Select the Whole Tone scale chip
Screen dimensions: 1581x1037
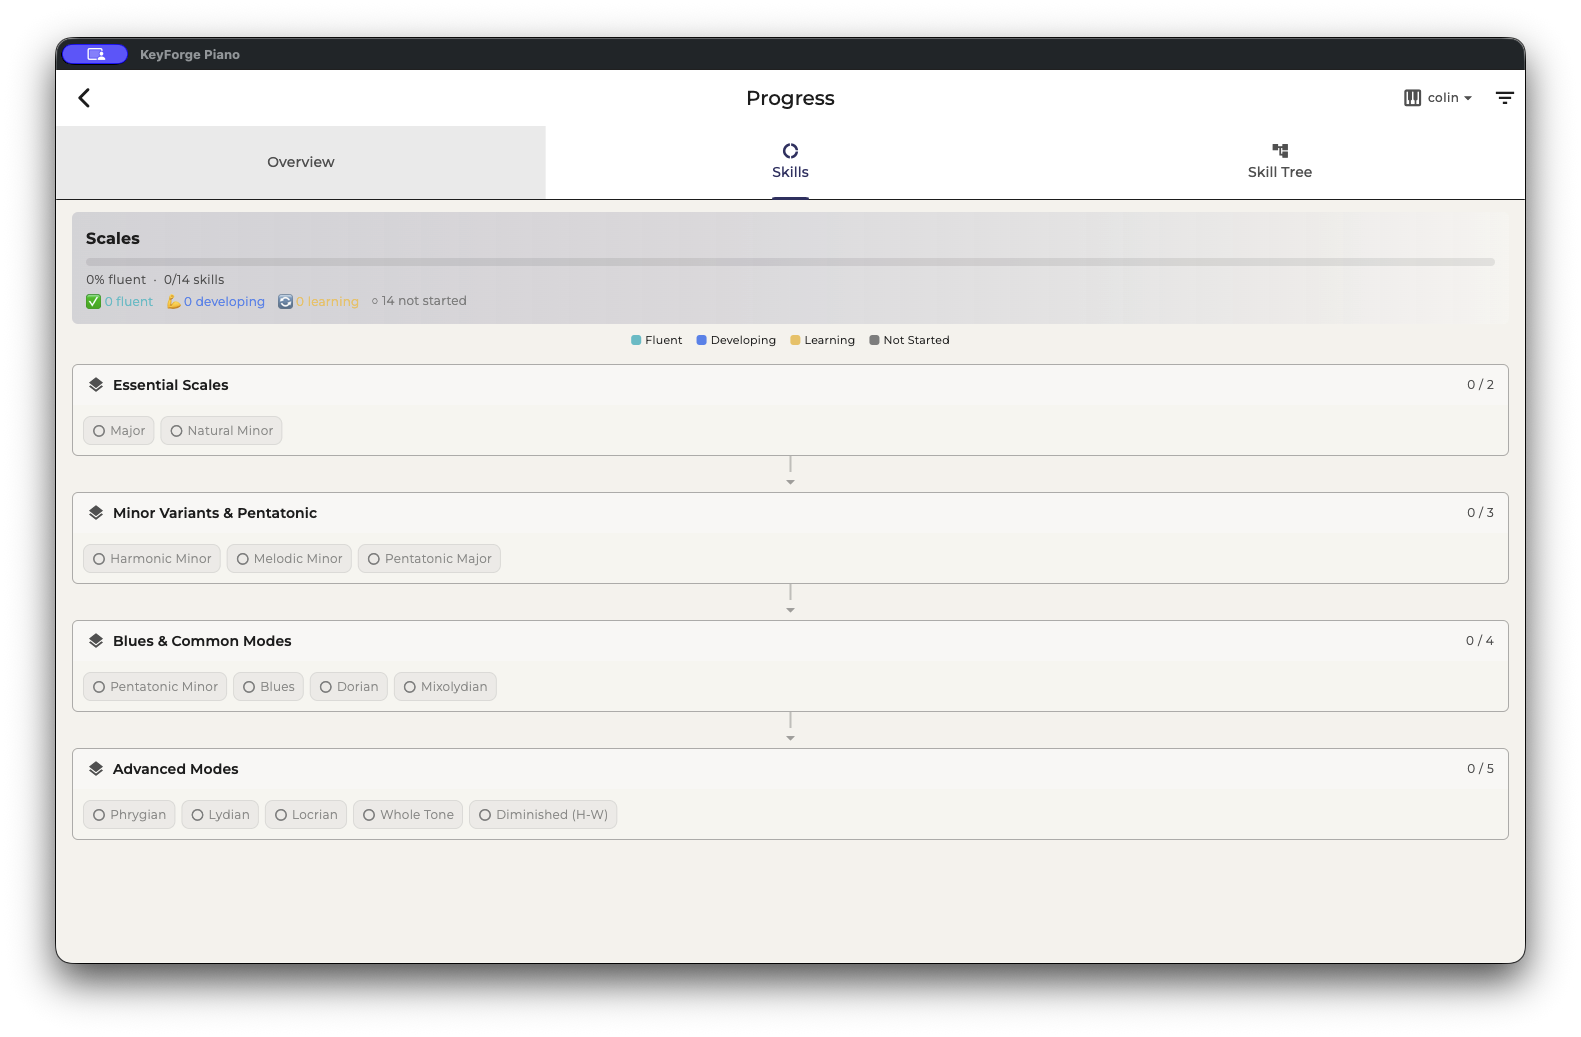click(408, 815)
